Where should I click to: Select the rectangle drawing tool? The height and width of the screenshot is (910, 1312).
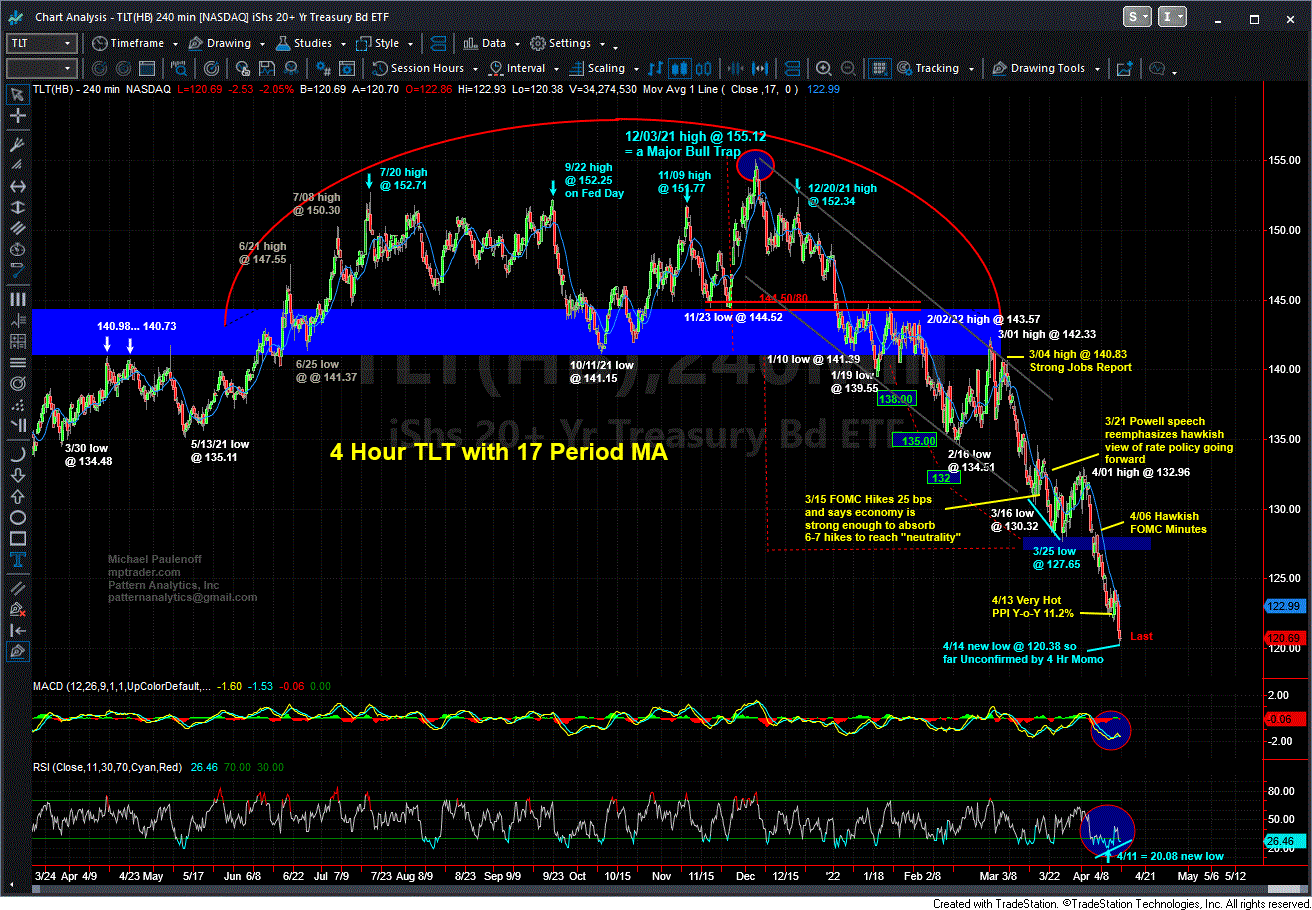pyautogui.click(x=17, y=540)
